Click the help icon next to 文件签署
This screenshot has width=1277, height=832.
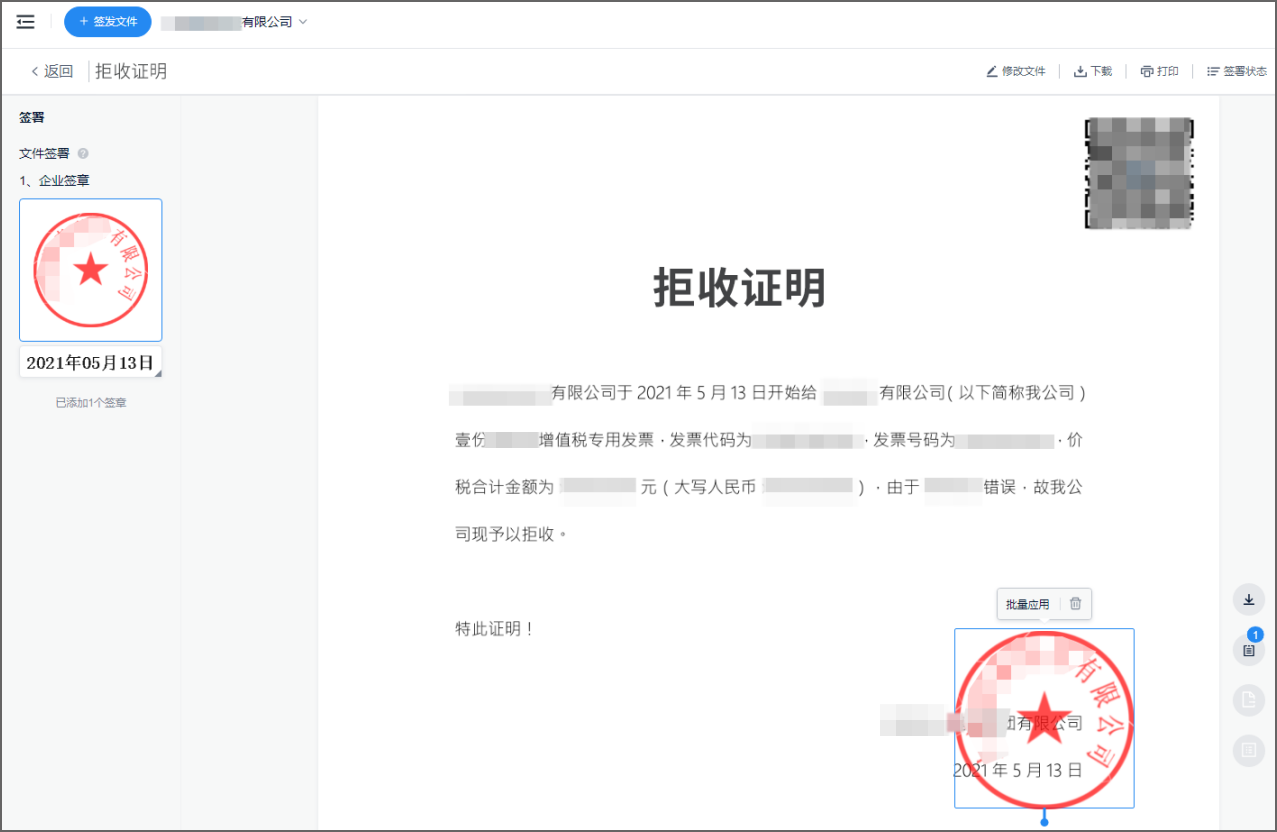coord(83,154)
